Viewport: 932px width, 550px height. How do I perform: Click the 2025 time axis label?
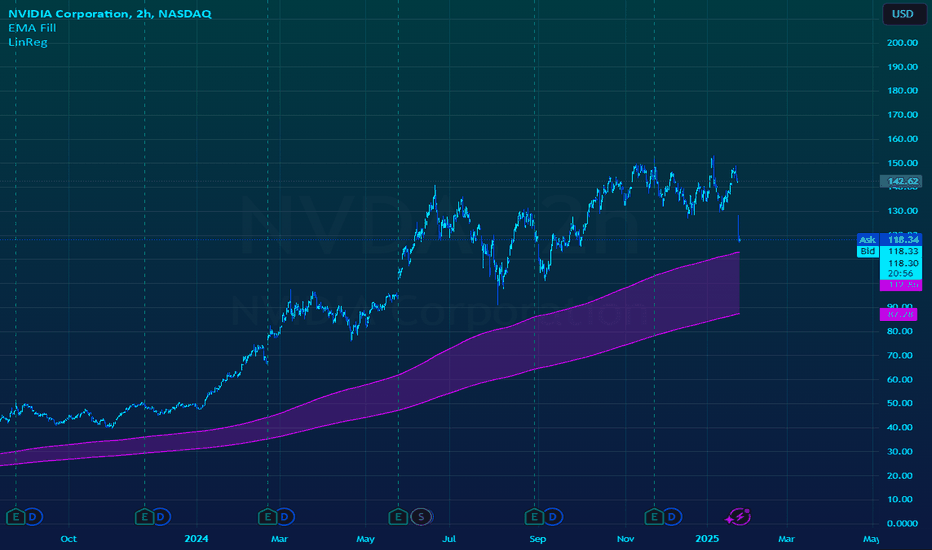click(x=707, y=539)
